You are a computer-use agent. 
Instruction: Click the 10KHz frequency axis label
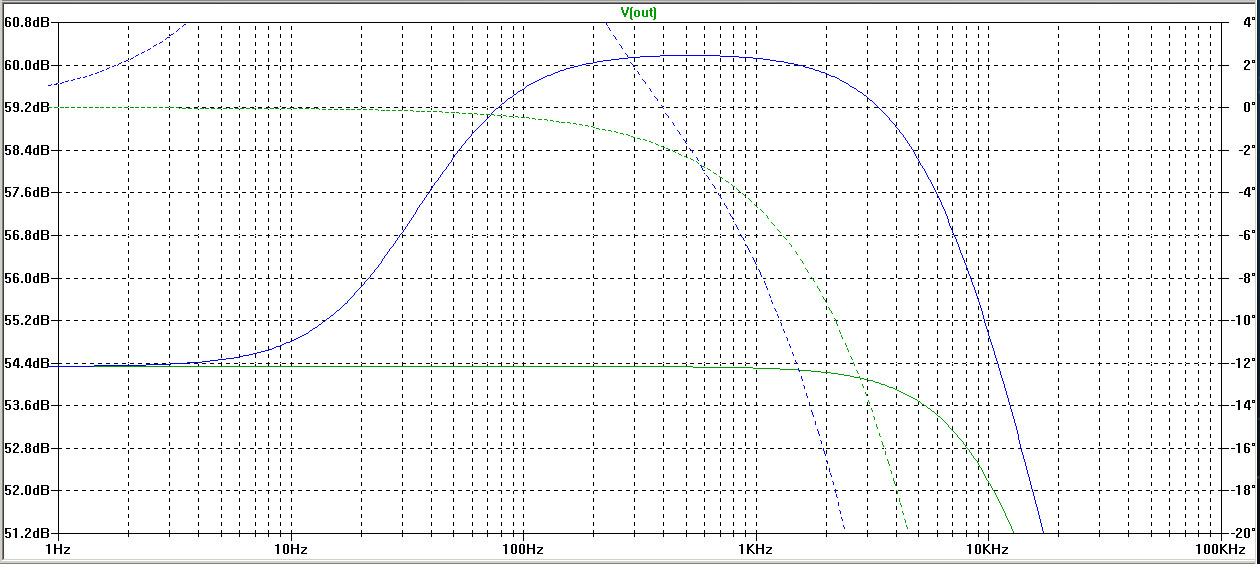pos(989,549)
